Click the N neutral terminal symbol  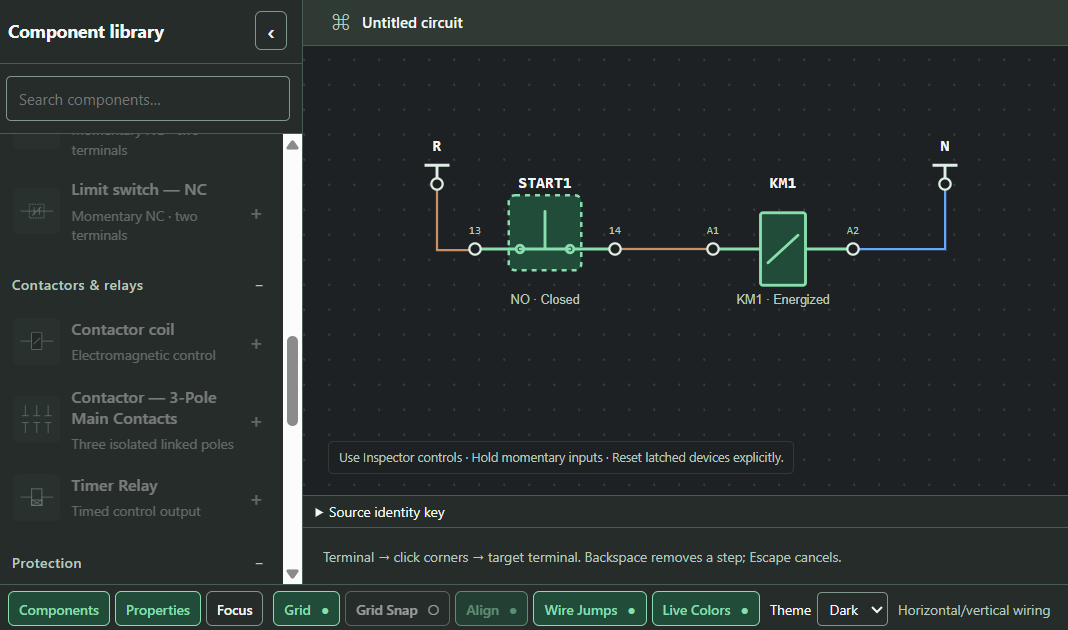[x=945, y=176]
